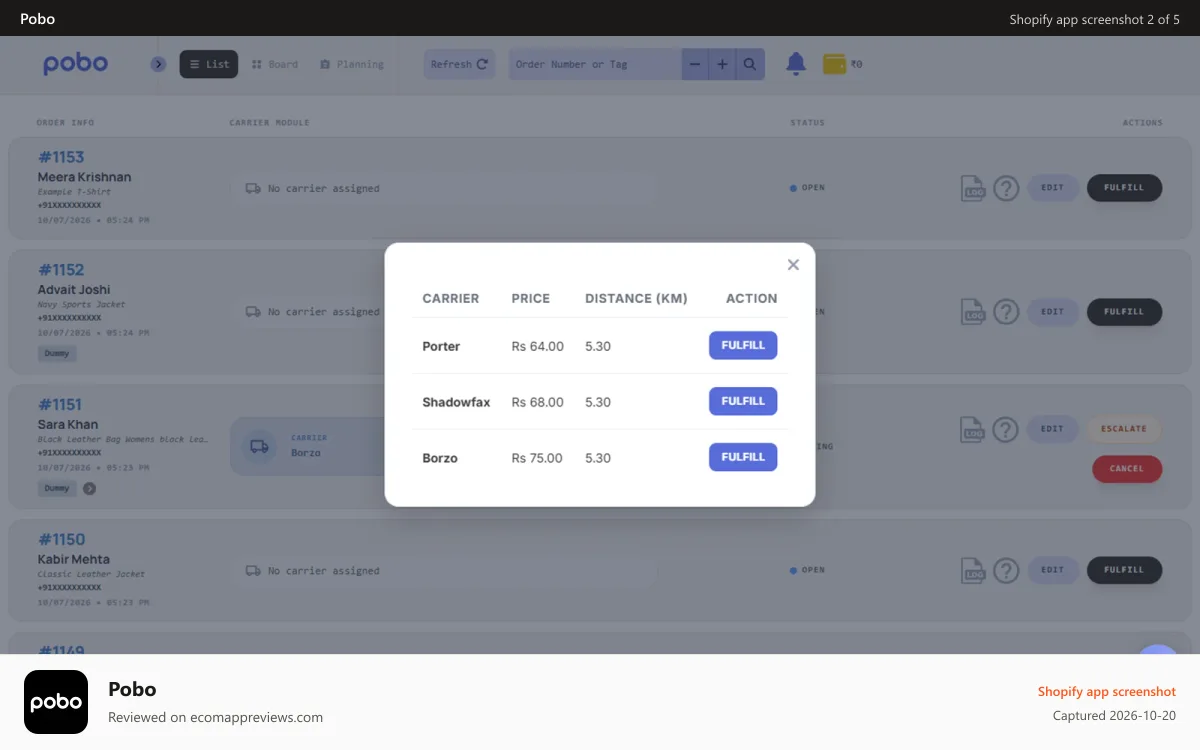
Task: Open the wallet balance icon
Action: [x=834, y=64]
